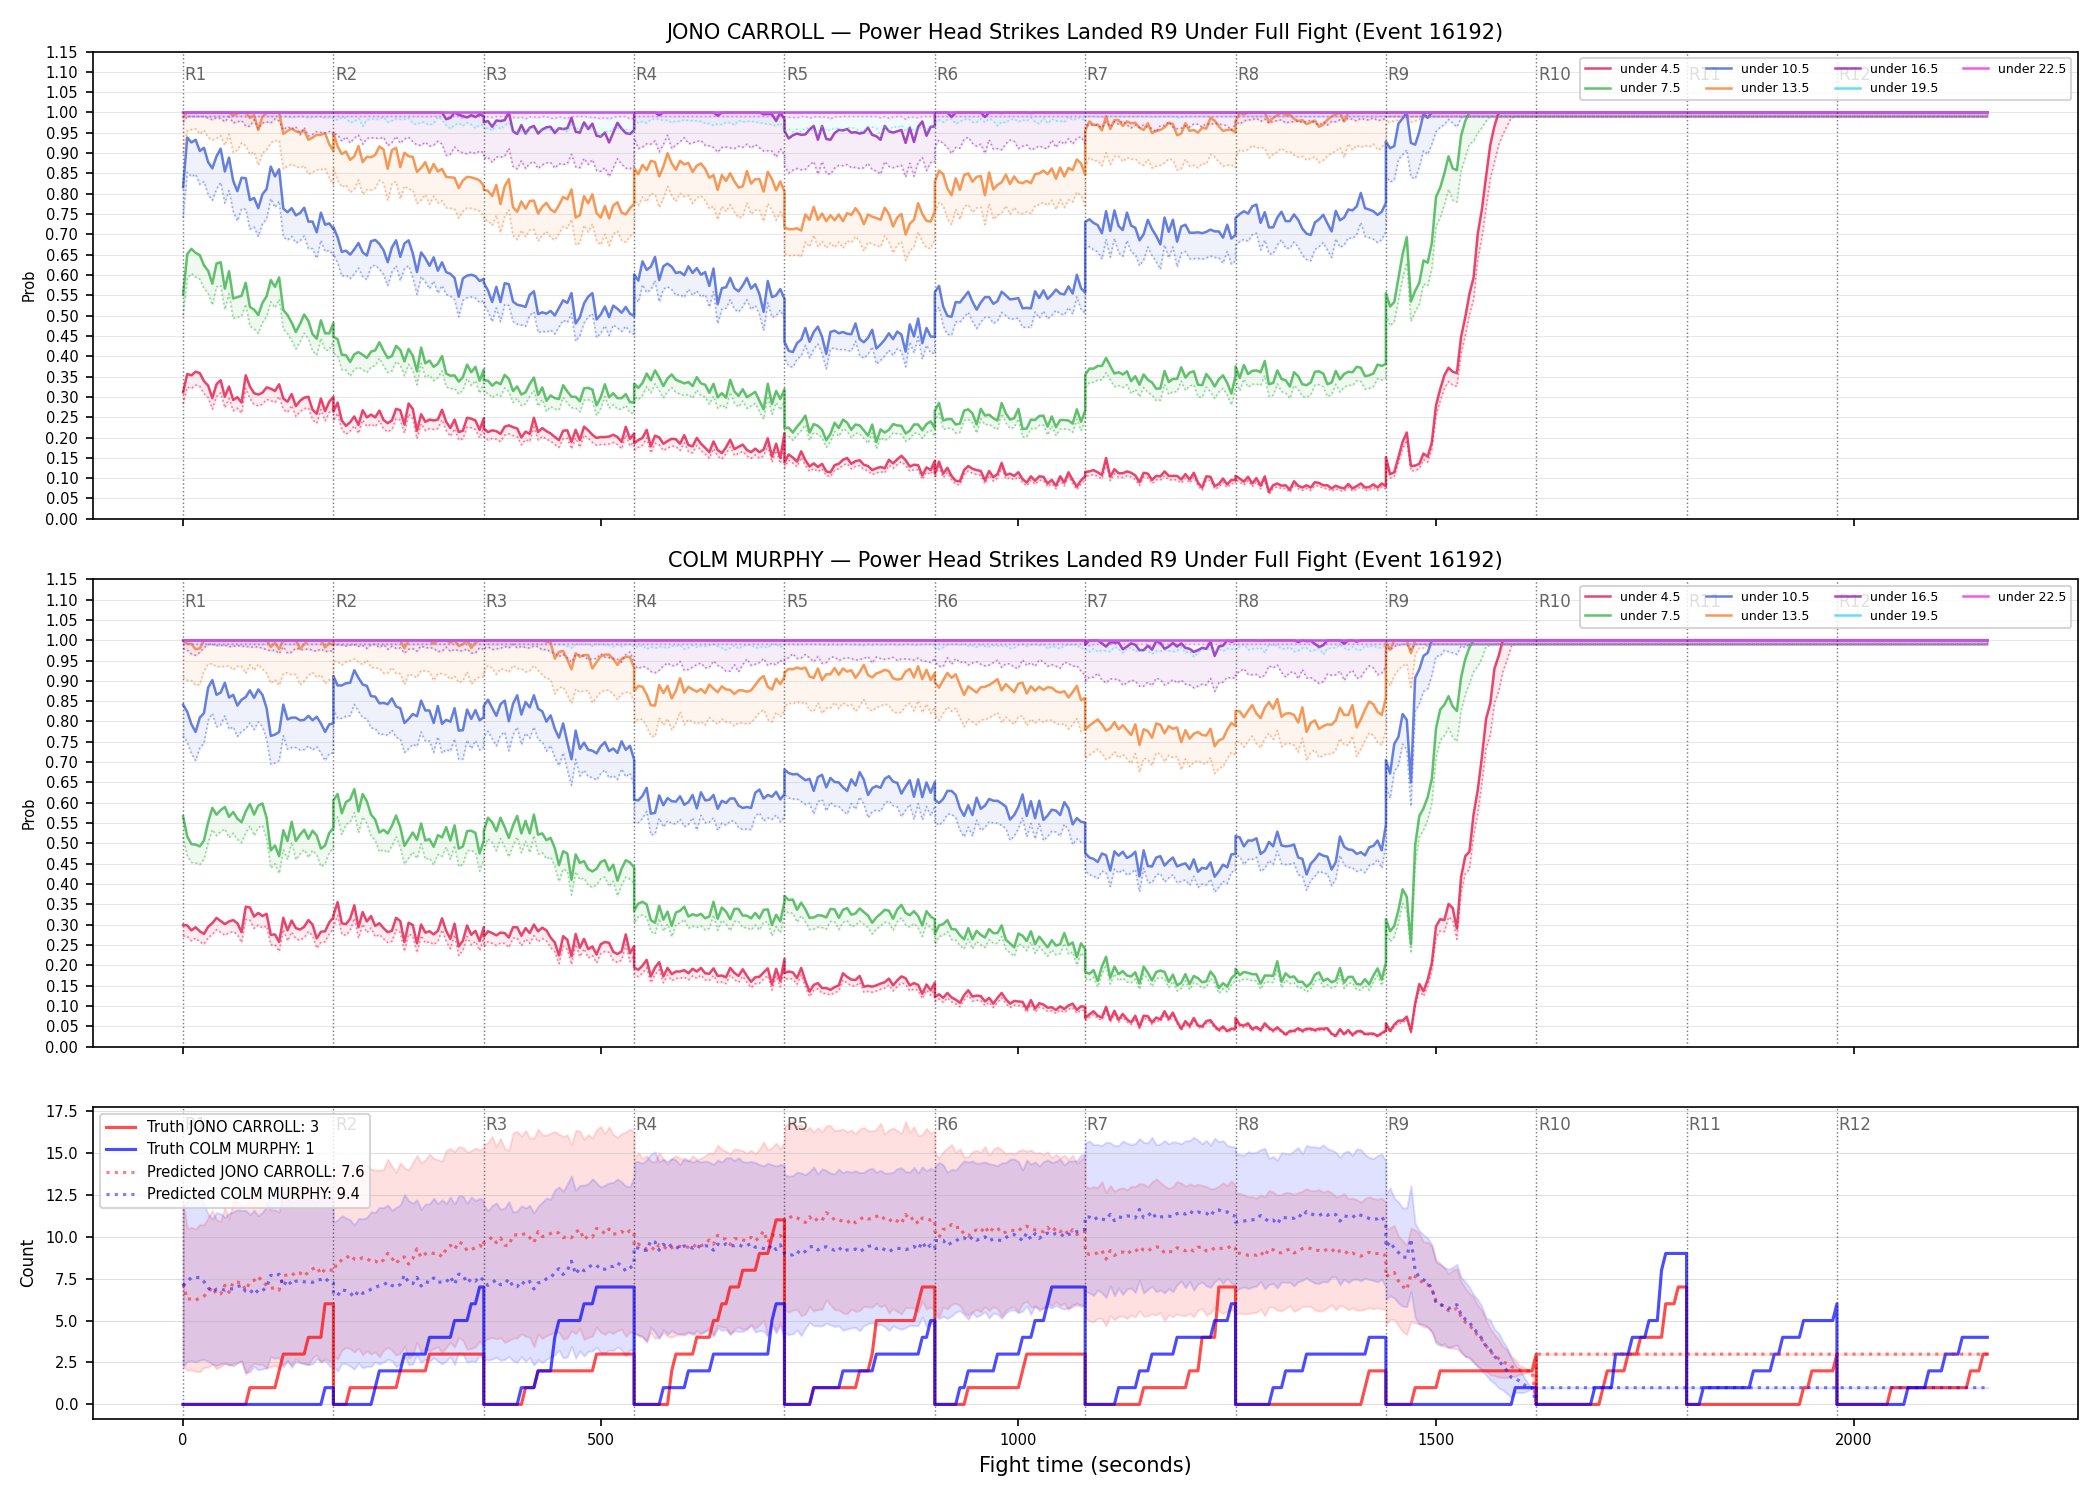Click the 'Prob' y-axis label of COLM MURPHY chart
The height and width of the screenshot is (1500, 2100).
28,814
